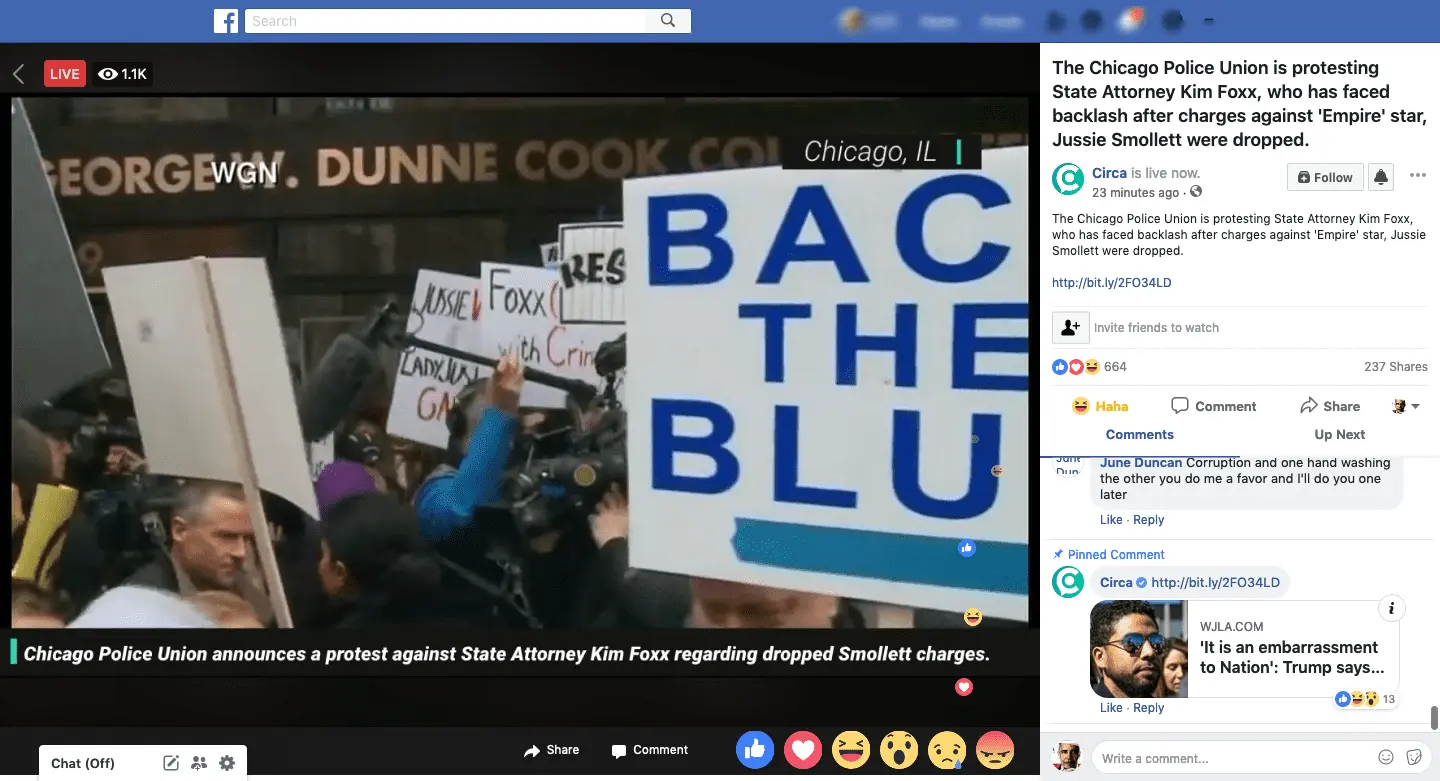The width and height of the screenshot is (1440, 781).
Task: Click the Facebook logo in the top bar
Action: [225, 21]
